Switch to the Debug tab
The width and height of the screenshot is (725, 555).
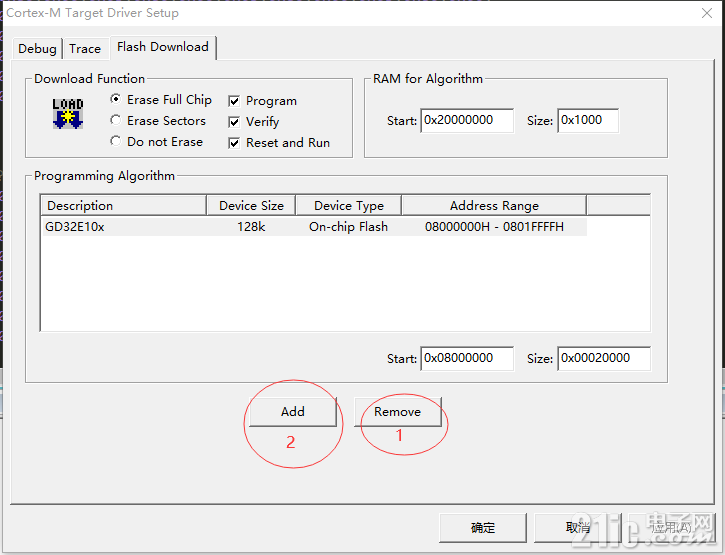coord(37,49)
